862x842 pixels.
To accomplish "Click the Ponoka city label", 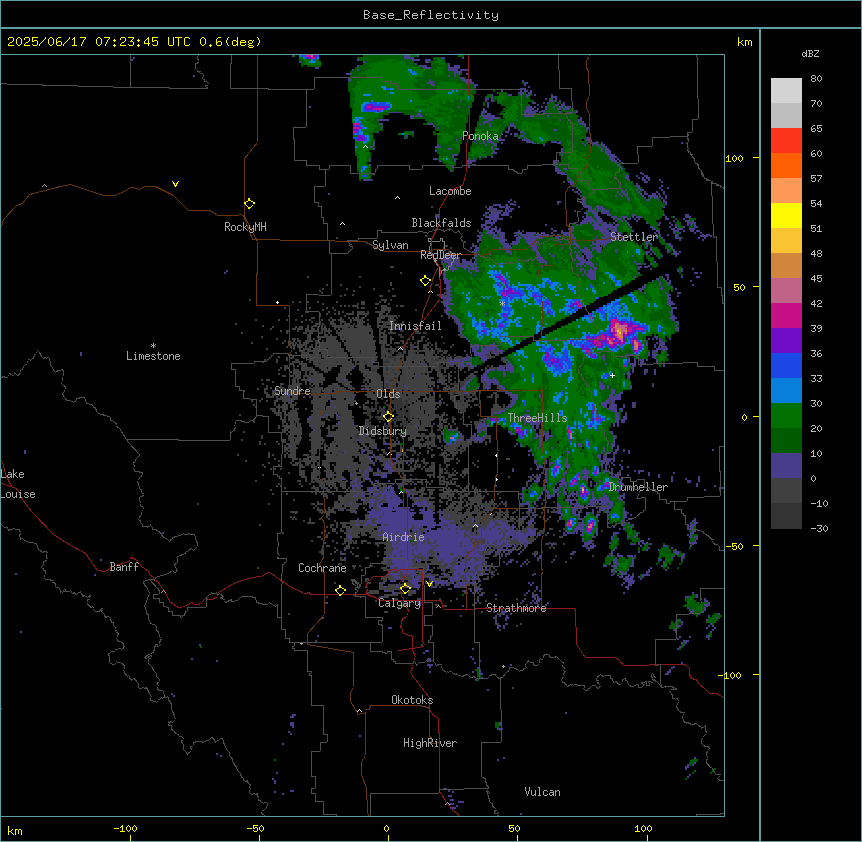I will point(480,136).
